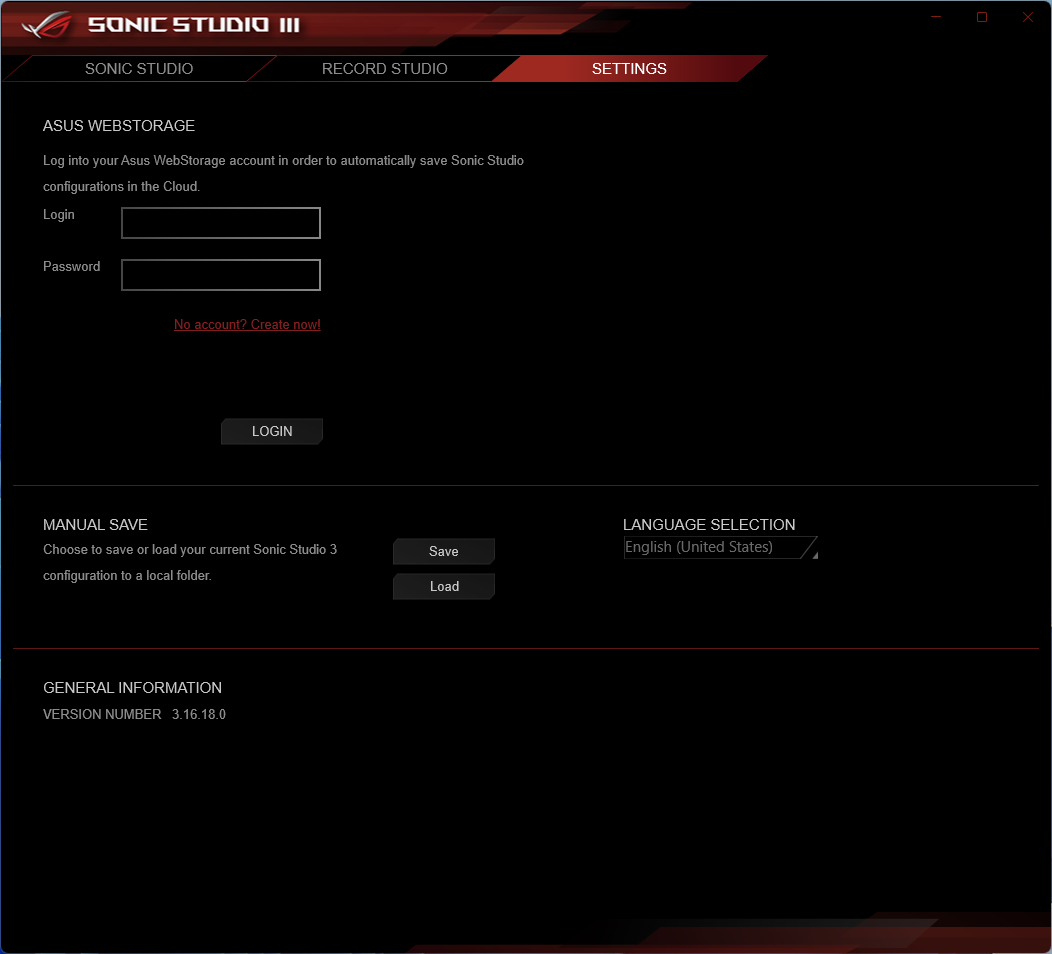Open the RECORD STUDIO tab
This screenshot has width=1052, height=954.
384,69
